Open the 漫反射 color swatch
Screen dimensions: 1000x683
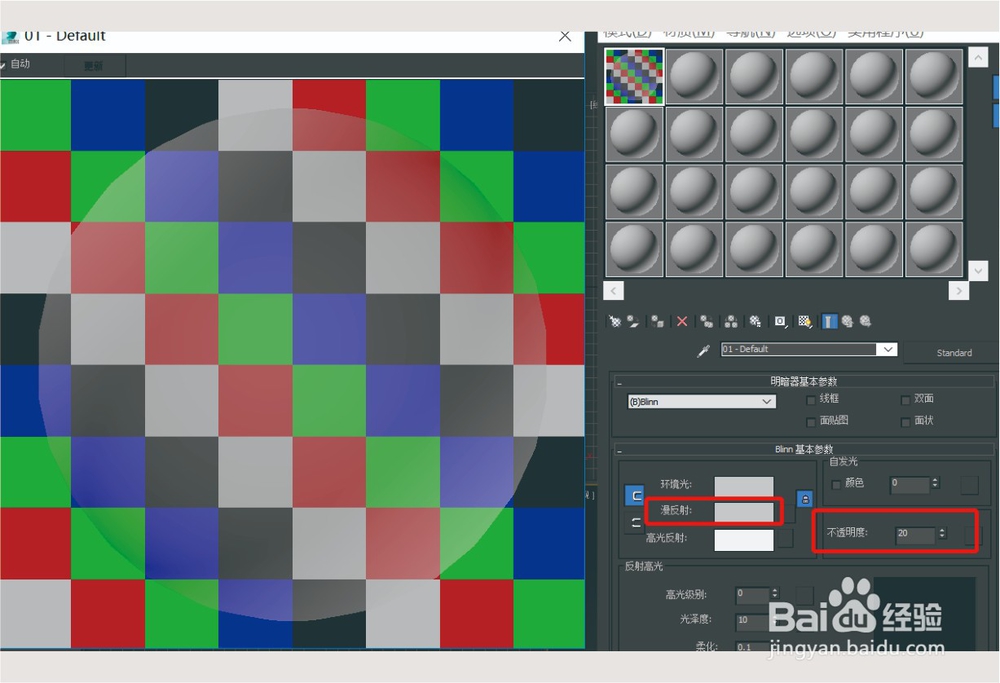pos(744,511)
